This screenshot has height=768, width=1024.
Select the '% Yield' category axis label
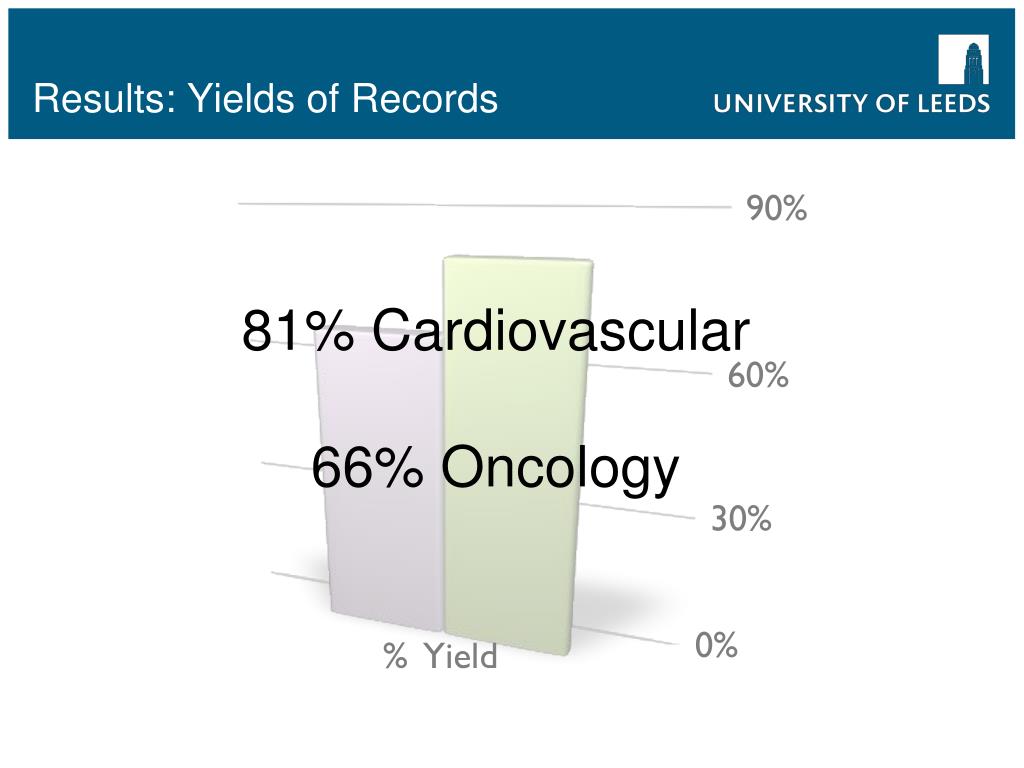coord(440,656)
